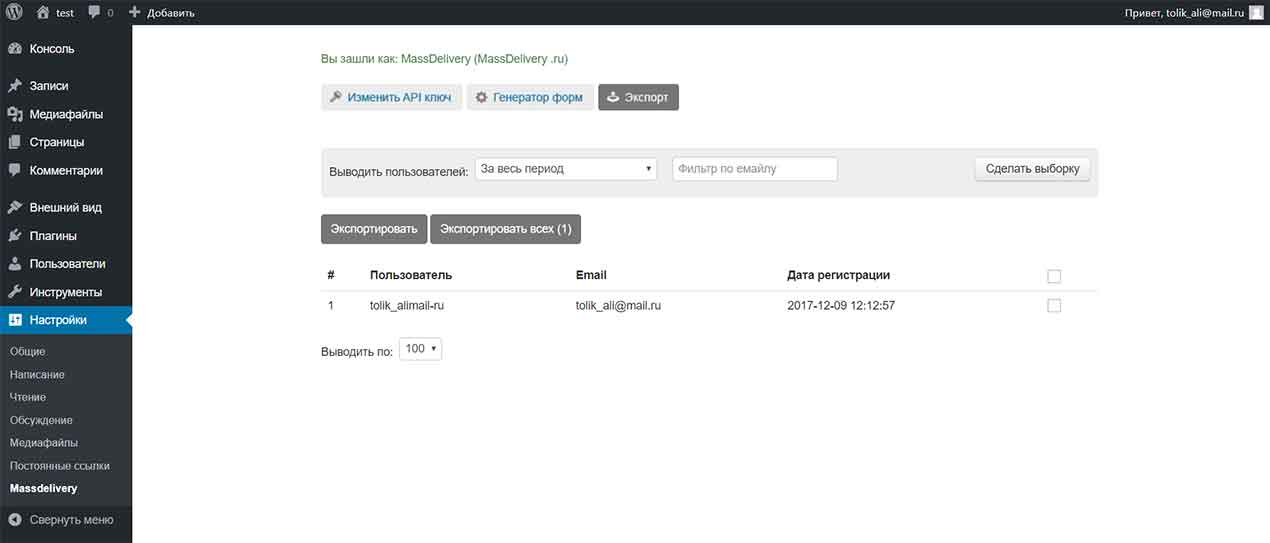Click the Сделать выборку button
The width and height of the screenshot is (1270, 543).
click(x=1032, y=169)
